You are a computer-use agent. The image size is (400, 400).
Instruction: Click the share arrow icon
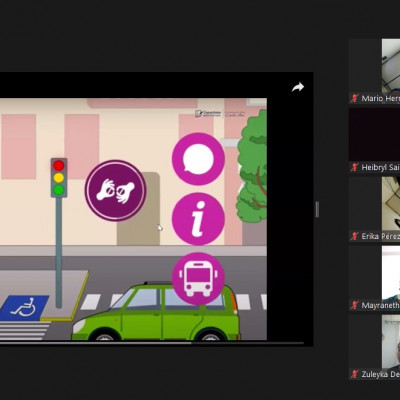click(x=298, y=87)
